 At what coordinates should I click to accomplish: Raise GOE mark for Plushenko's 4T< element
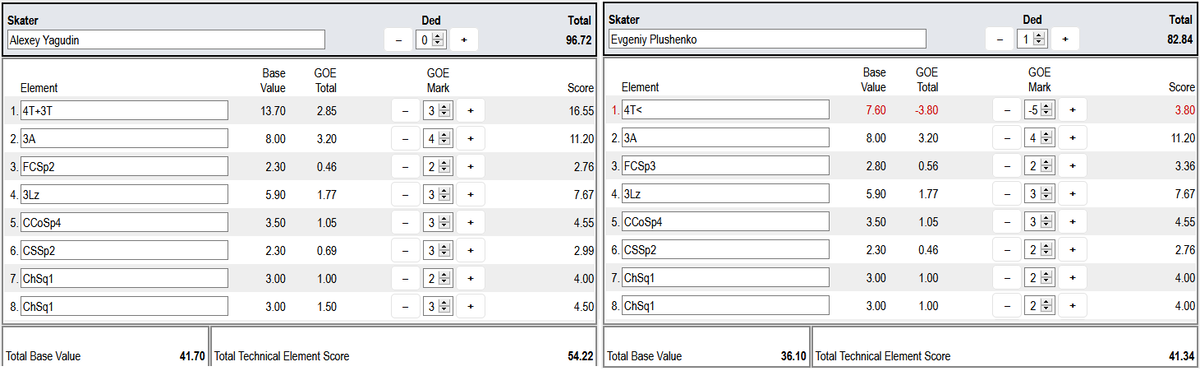(1072, 110)
